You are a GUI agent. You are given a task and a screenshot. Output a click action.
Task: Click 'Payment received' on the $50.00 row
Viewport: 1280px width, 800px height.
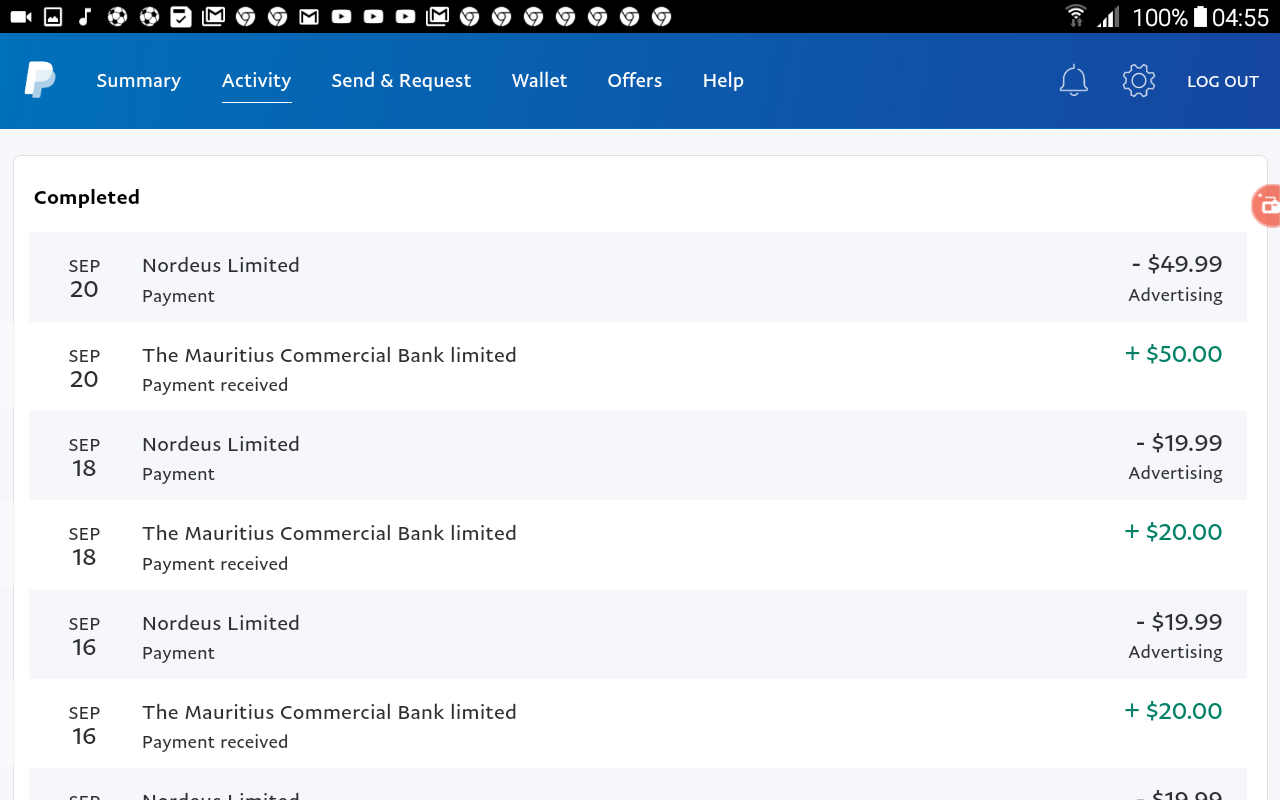pyautogui.click(x=215, y=385)
